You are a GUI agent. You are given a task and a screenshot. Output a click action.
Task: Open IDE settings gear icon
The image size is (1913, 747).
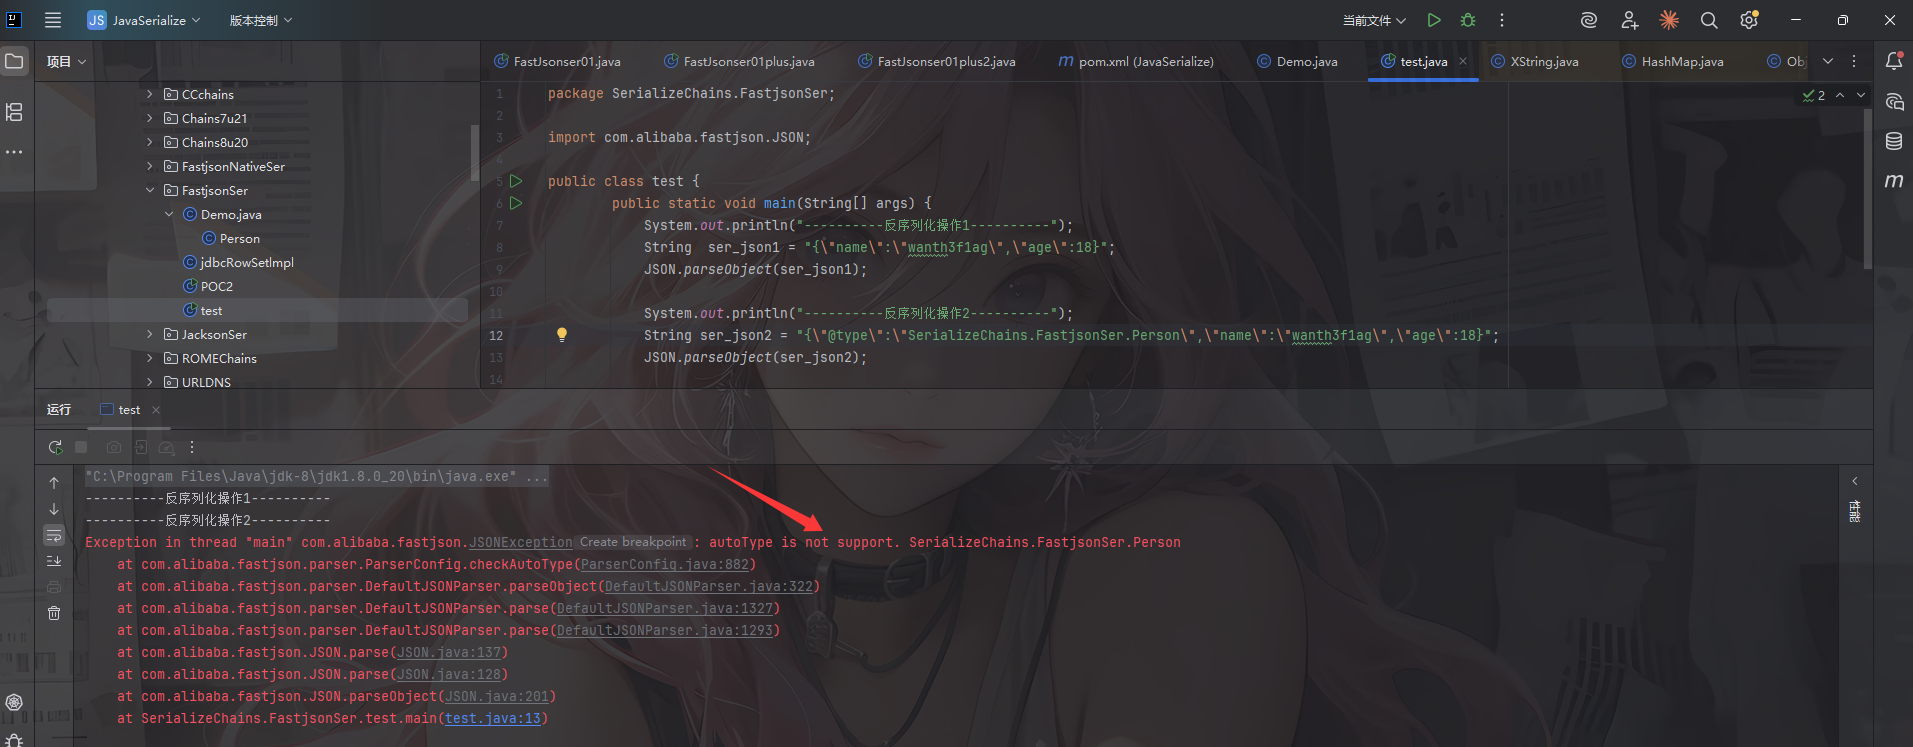[1748, 20]
